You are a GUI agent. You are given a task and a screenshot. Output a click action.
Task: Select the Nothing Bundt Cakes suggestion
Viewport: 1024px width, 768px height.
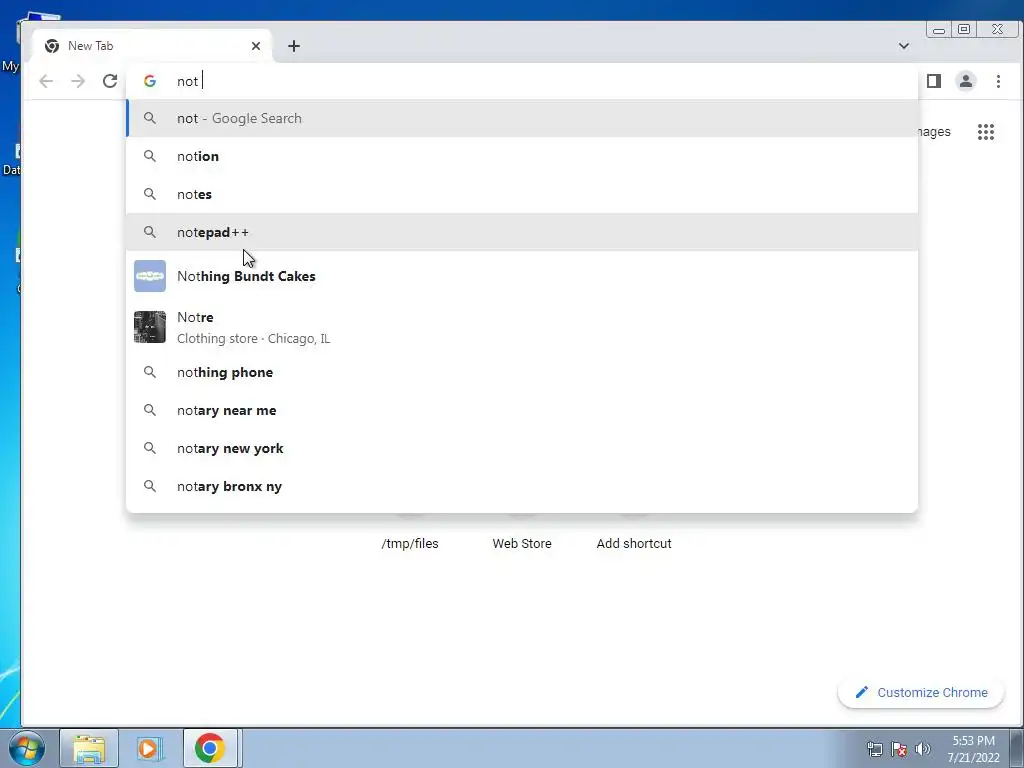(522, 276)
